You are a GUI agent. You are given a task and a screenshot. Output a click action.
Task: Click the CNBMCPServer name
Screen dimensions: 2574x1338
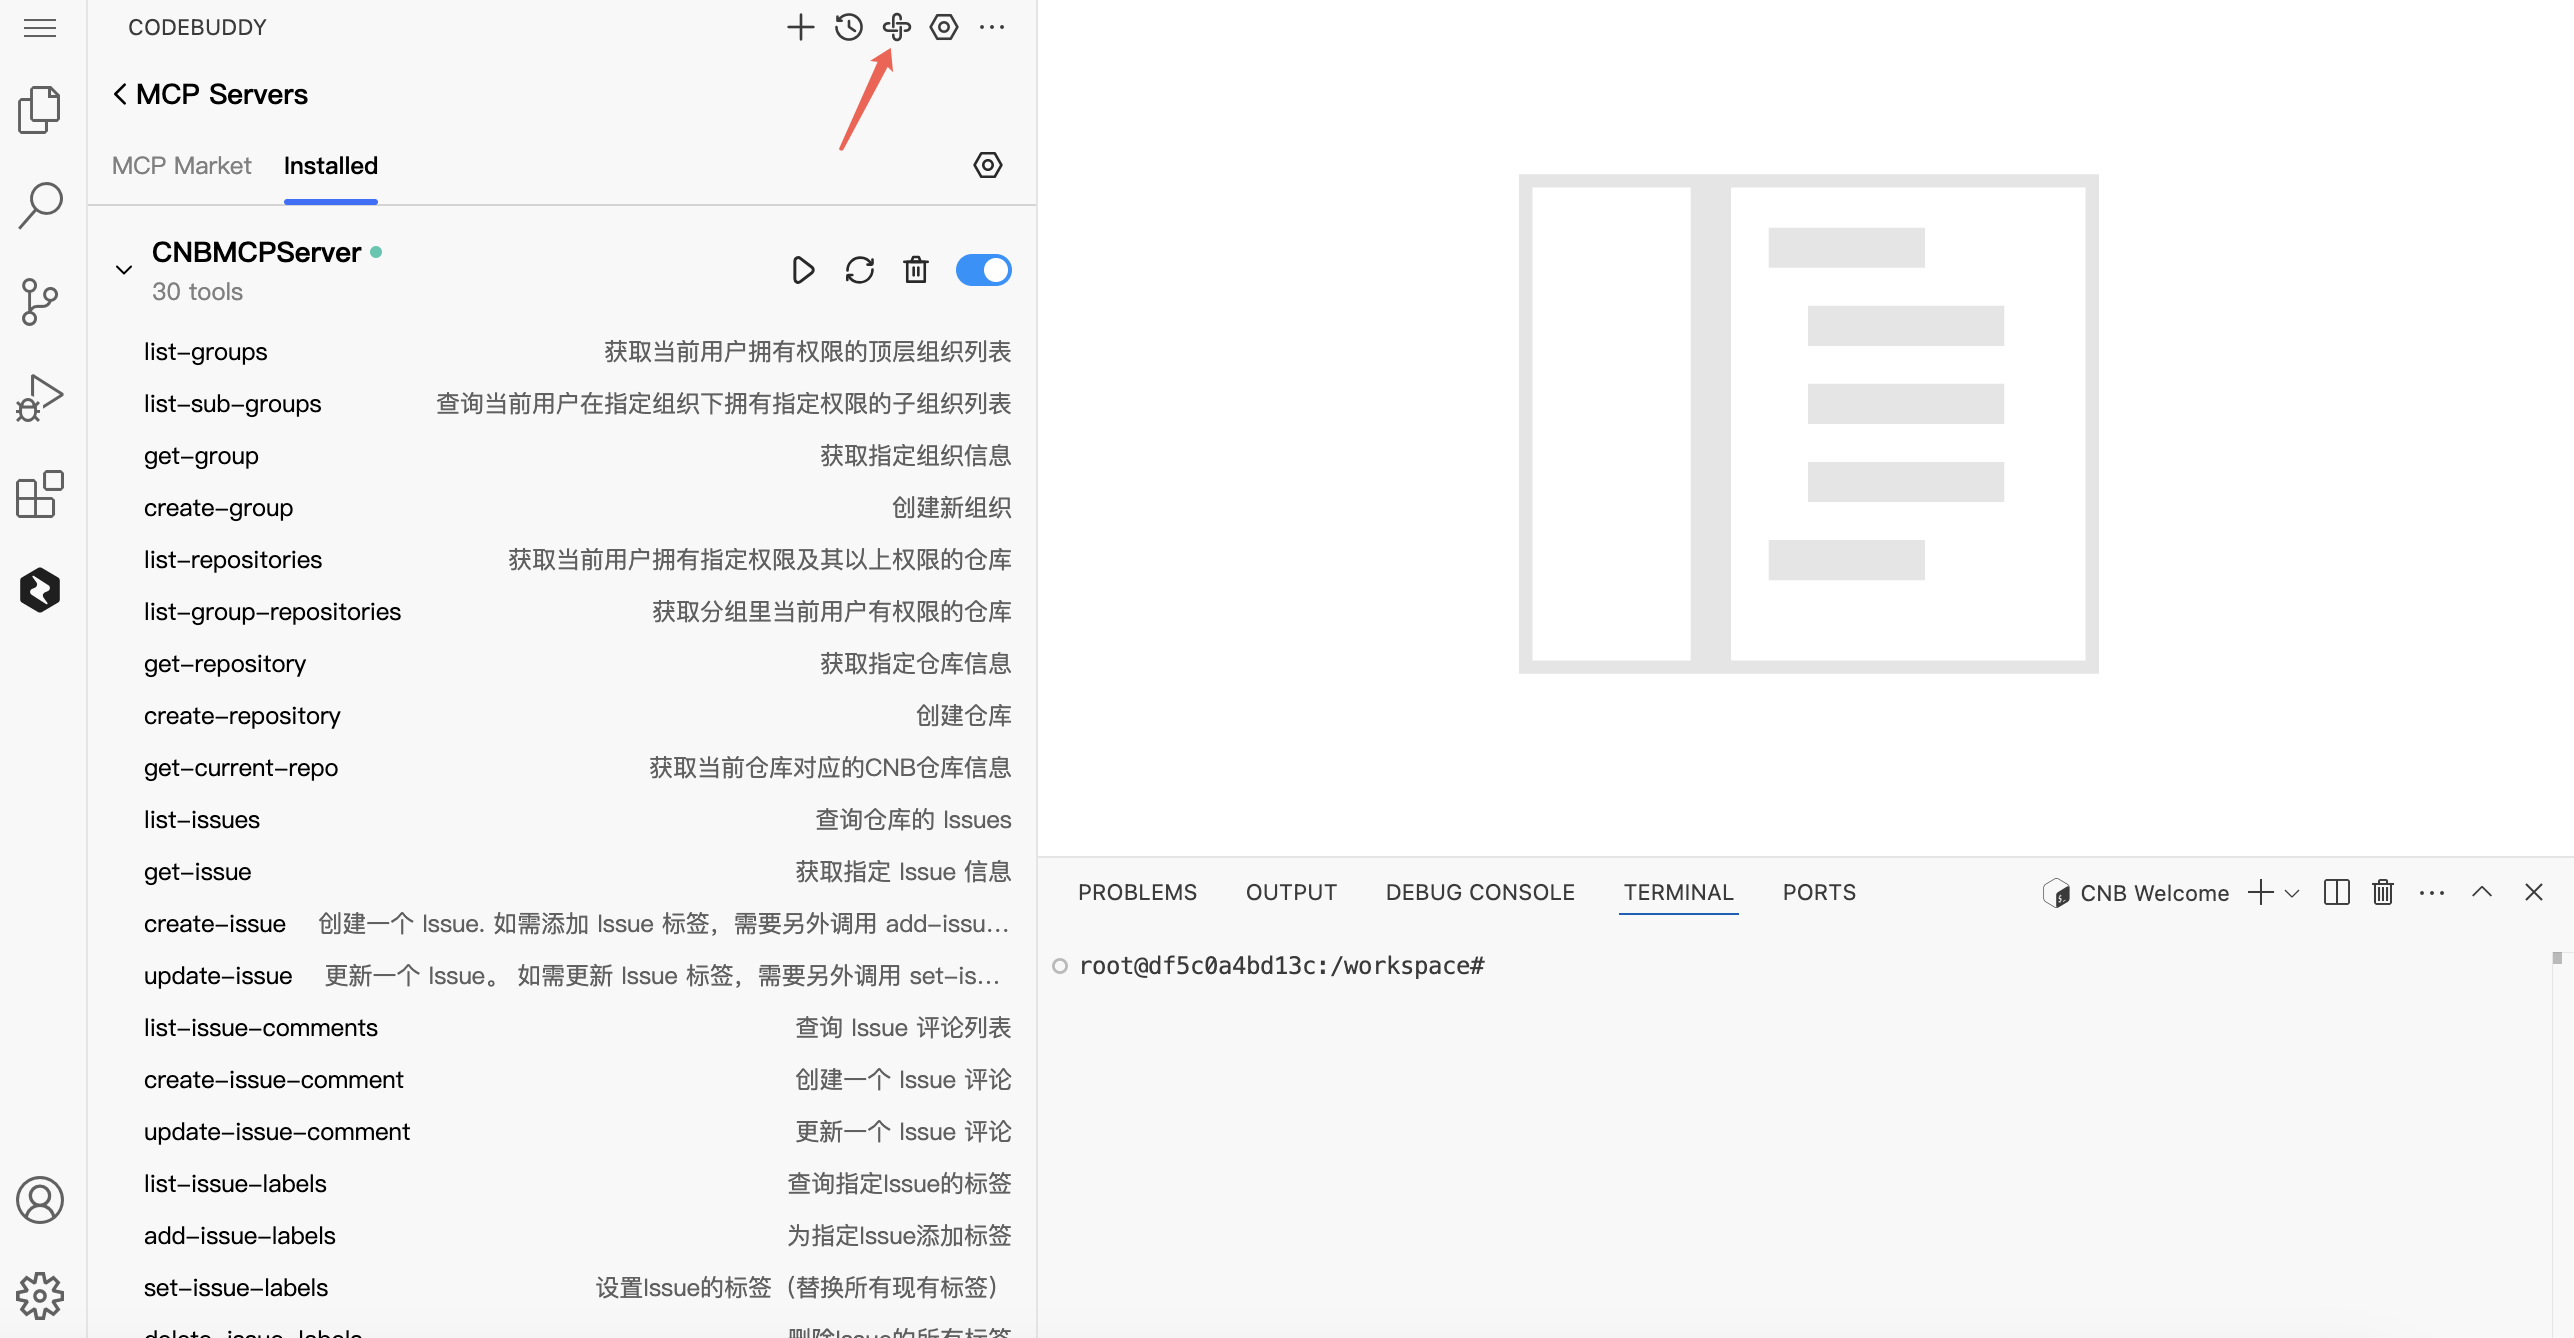coord(256,253)
